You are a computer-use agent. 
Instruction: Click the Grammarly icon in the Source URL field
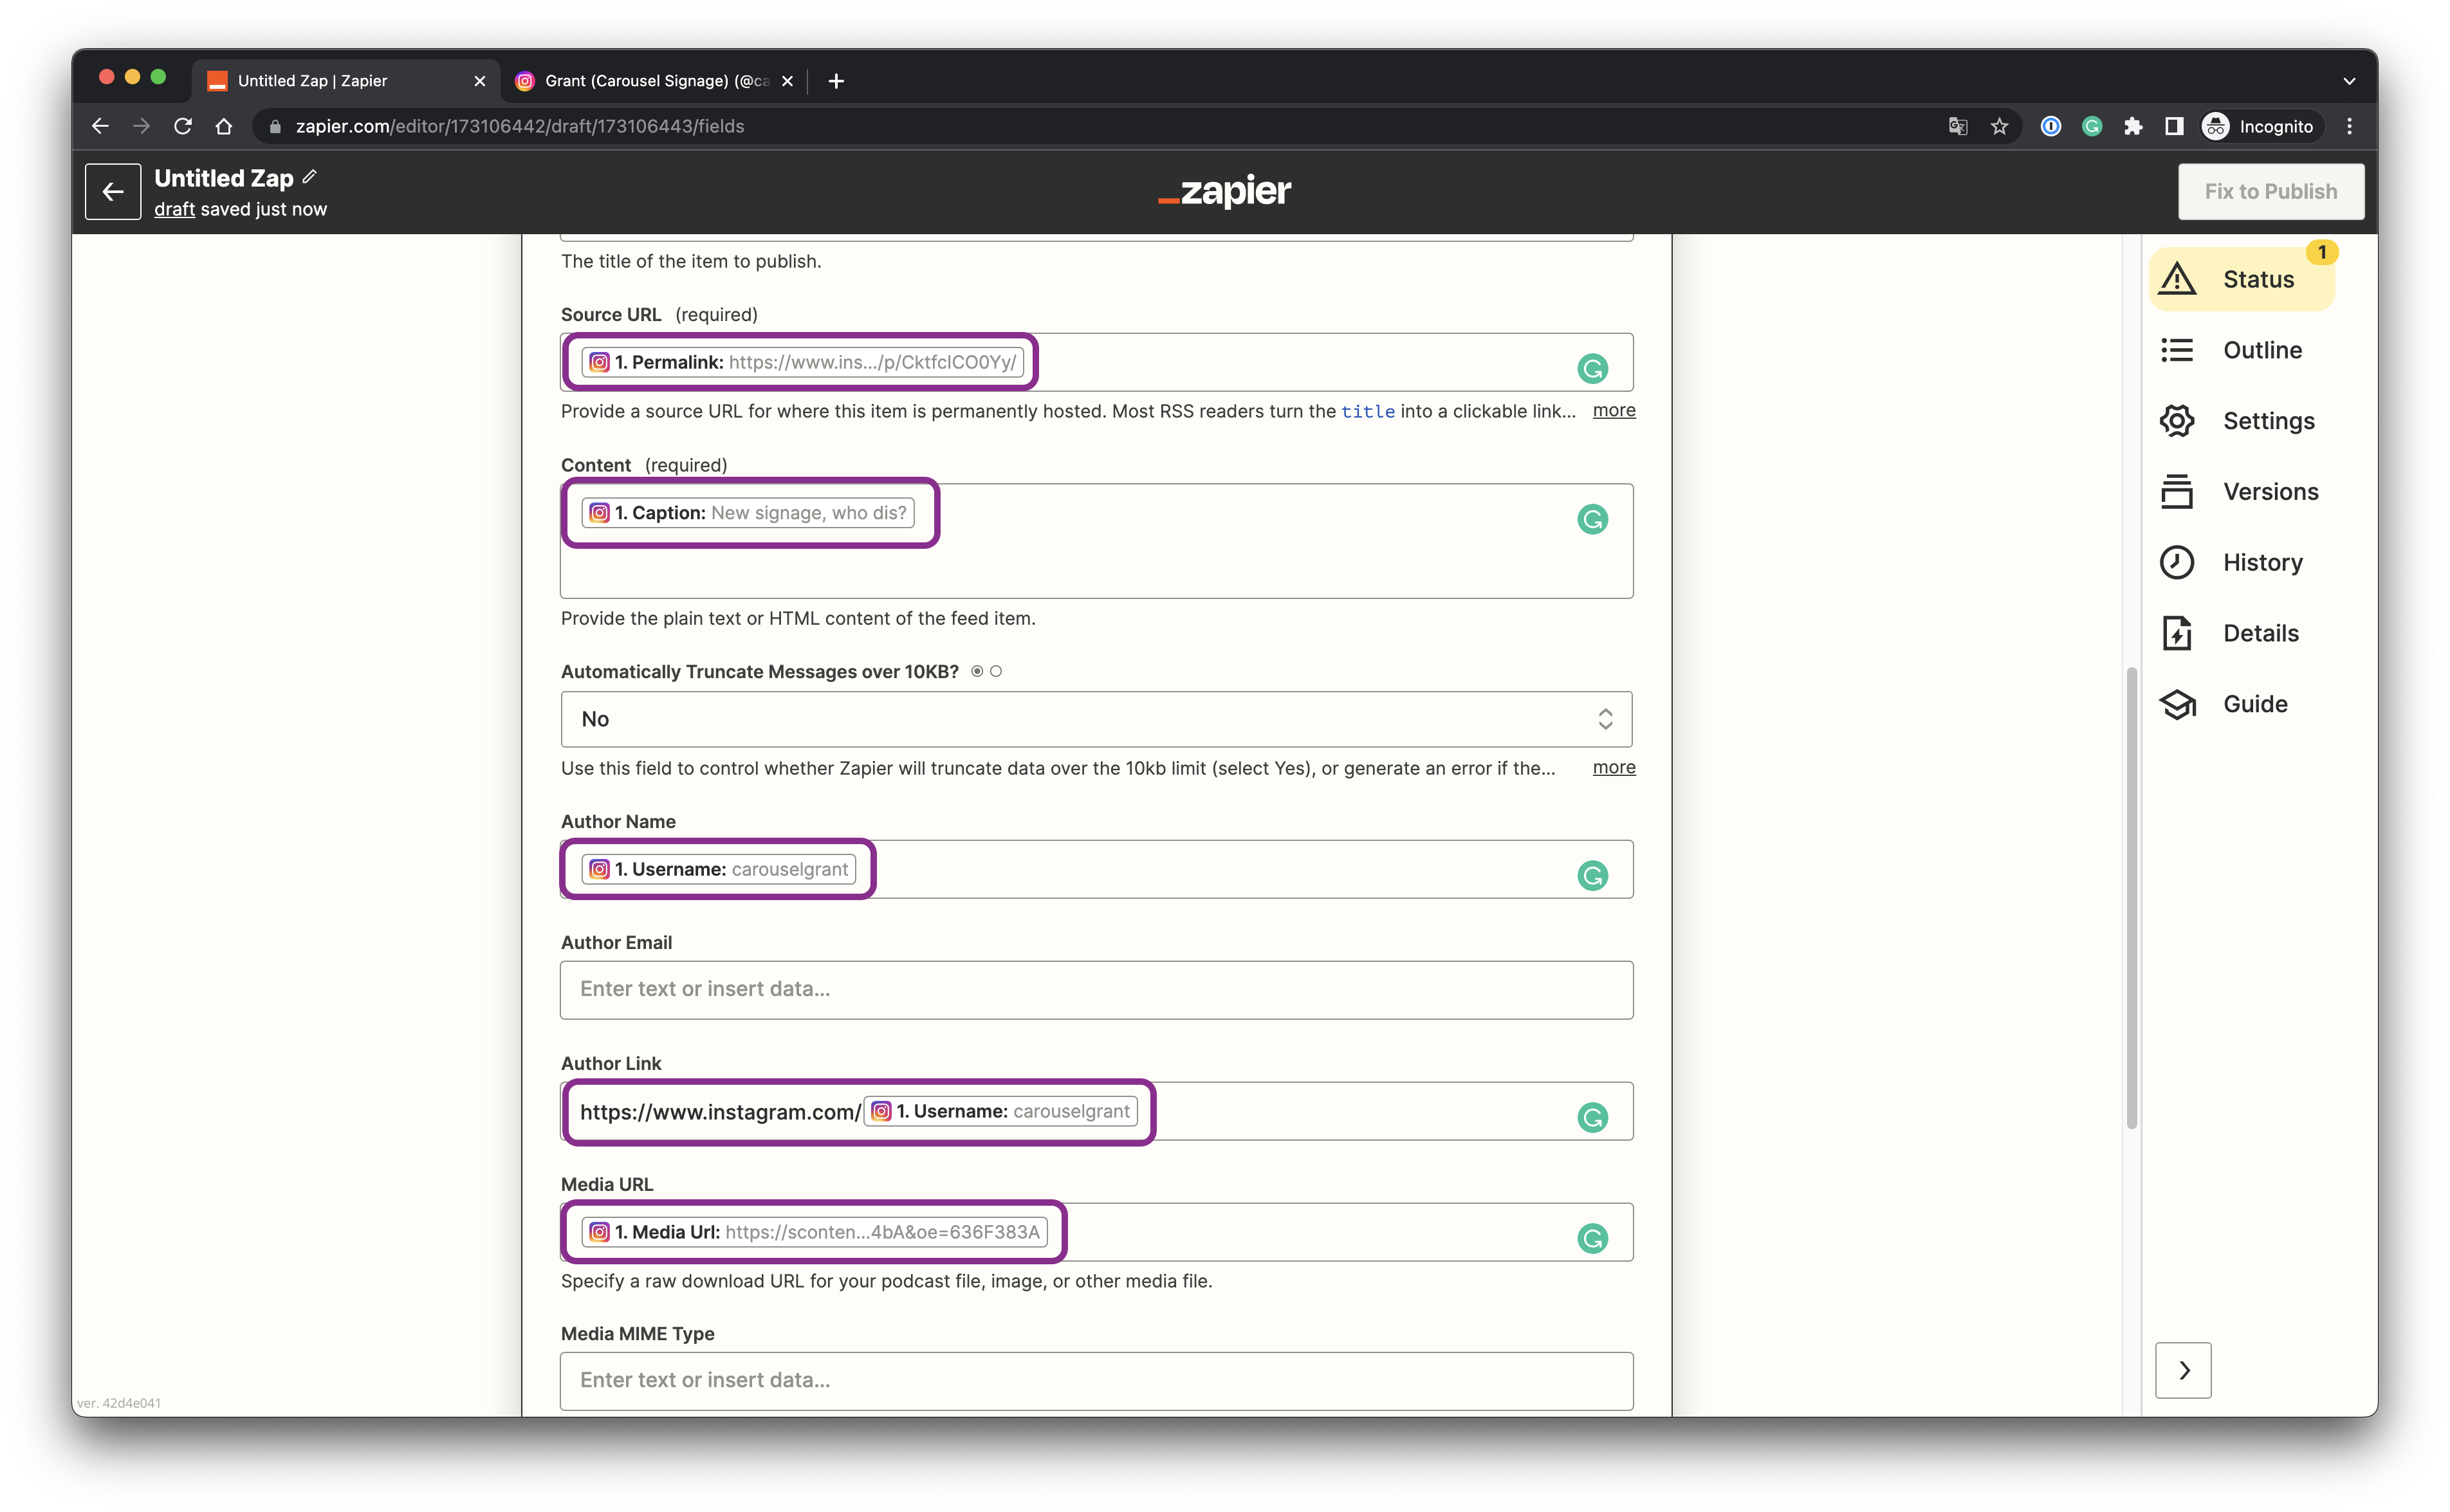tap(1592, 368)
